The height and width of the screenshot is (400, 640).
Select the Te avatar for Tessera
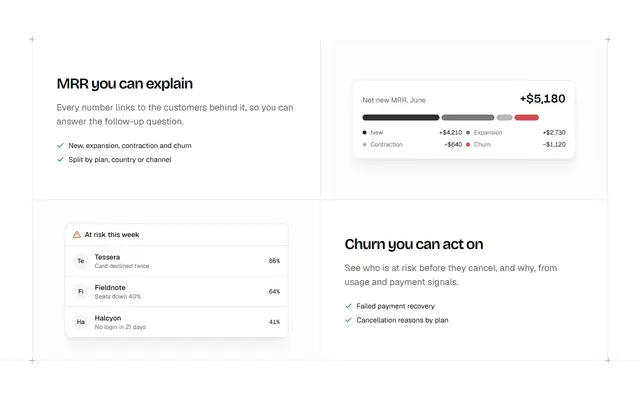[x=81, y=261]
